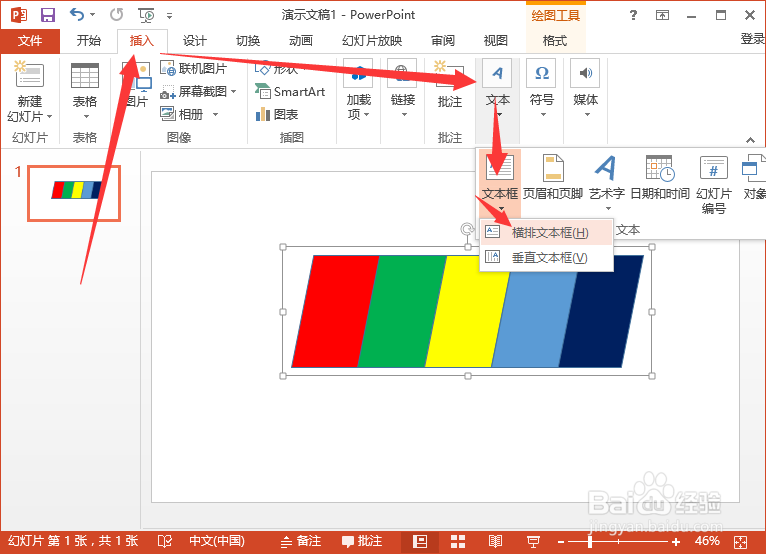Click the zoom slider handle
This screenshot has width=766, height=554.
point(590,541)
